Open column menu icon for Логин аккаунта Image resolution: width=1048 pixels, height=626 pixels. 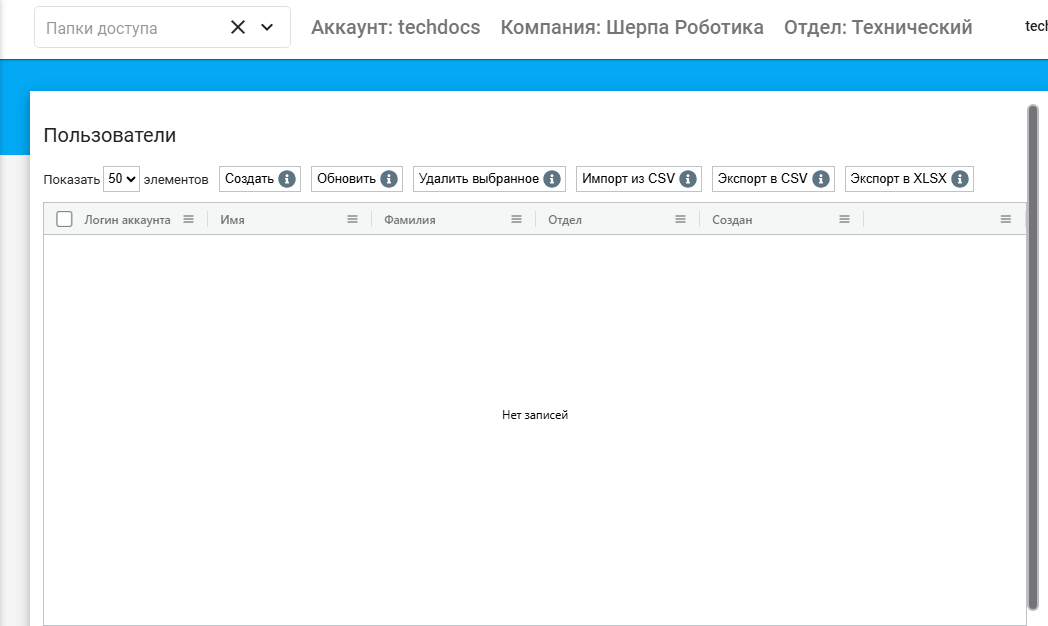tap(188, 219)
